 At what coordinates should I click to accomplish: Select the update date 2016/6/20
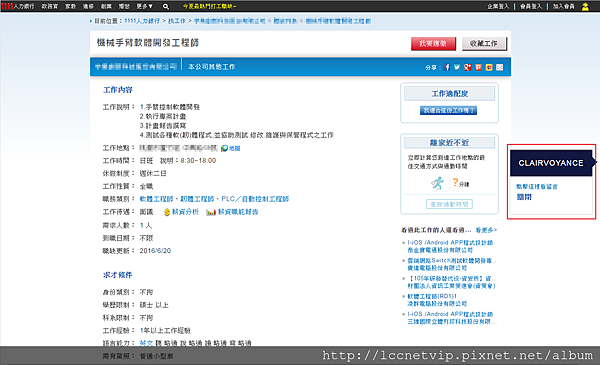155,251
